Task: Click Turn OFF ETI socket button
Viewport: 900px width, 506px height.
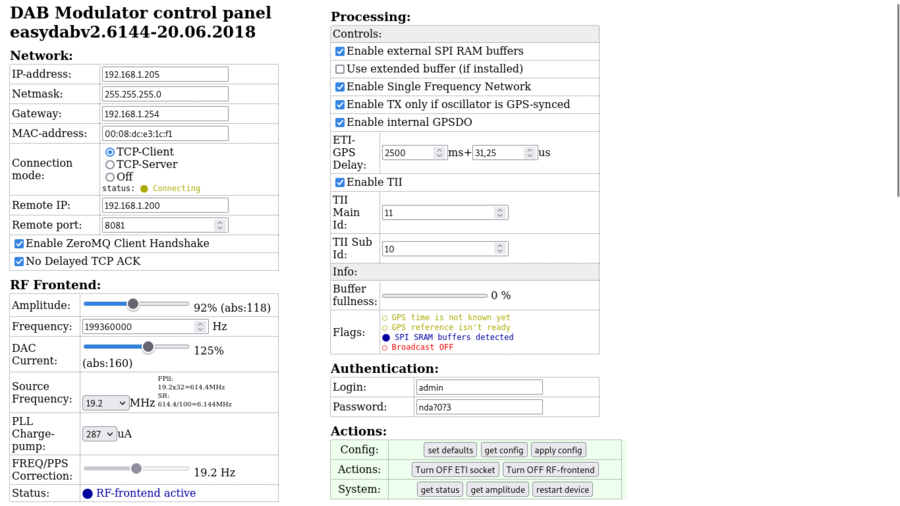Action: coord(455,470)
